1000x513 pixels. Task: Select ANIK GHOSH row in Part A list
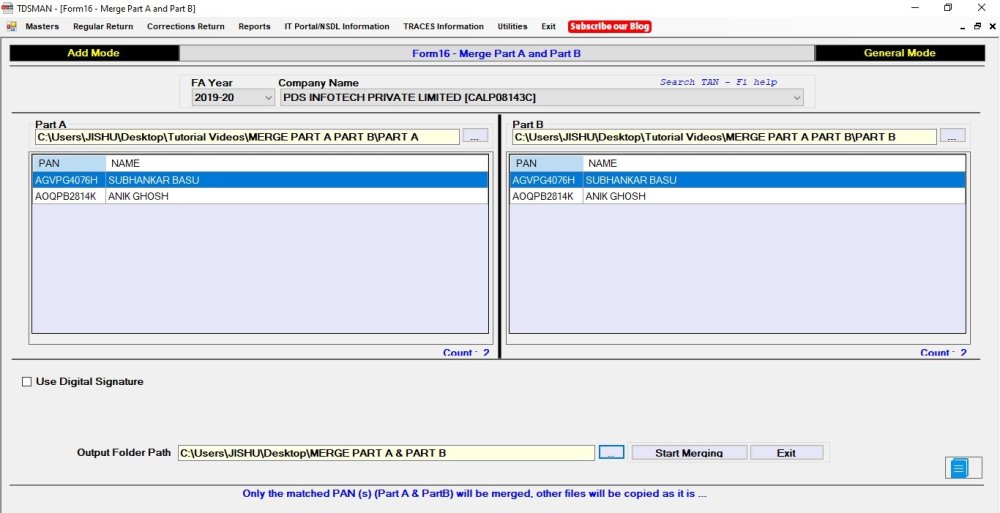(x=260, y=196)
